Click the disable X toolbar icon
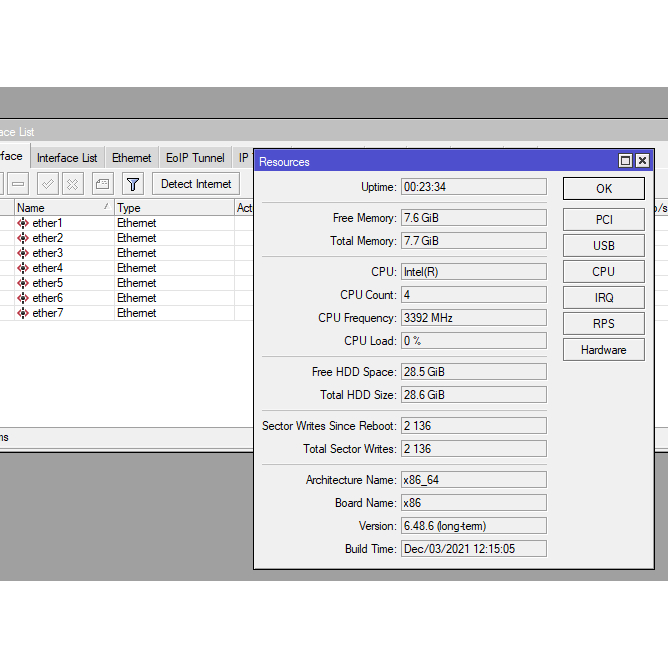Screen dimensions: 668x668 point(73,184)
